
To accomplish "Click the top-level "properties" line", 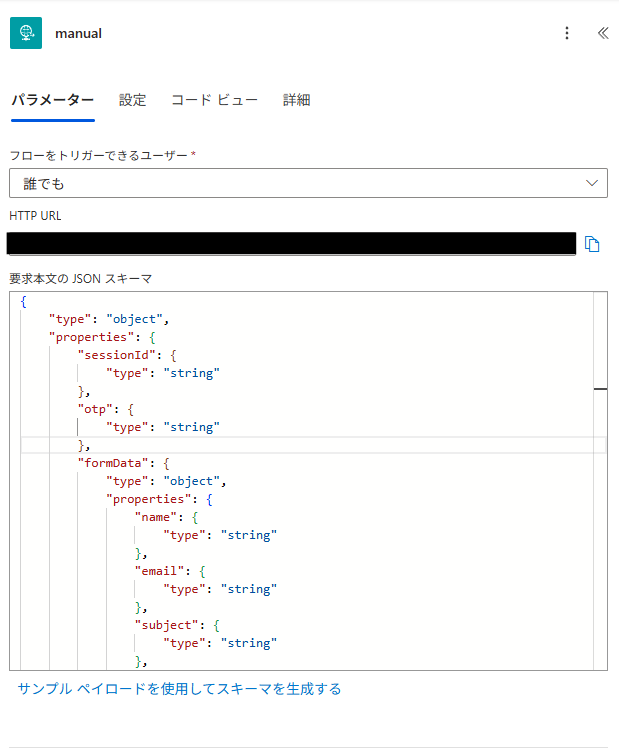I will coord(102,338).
